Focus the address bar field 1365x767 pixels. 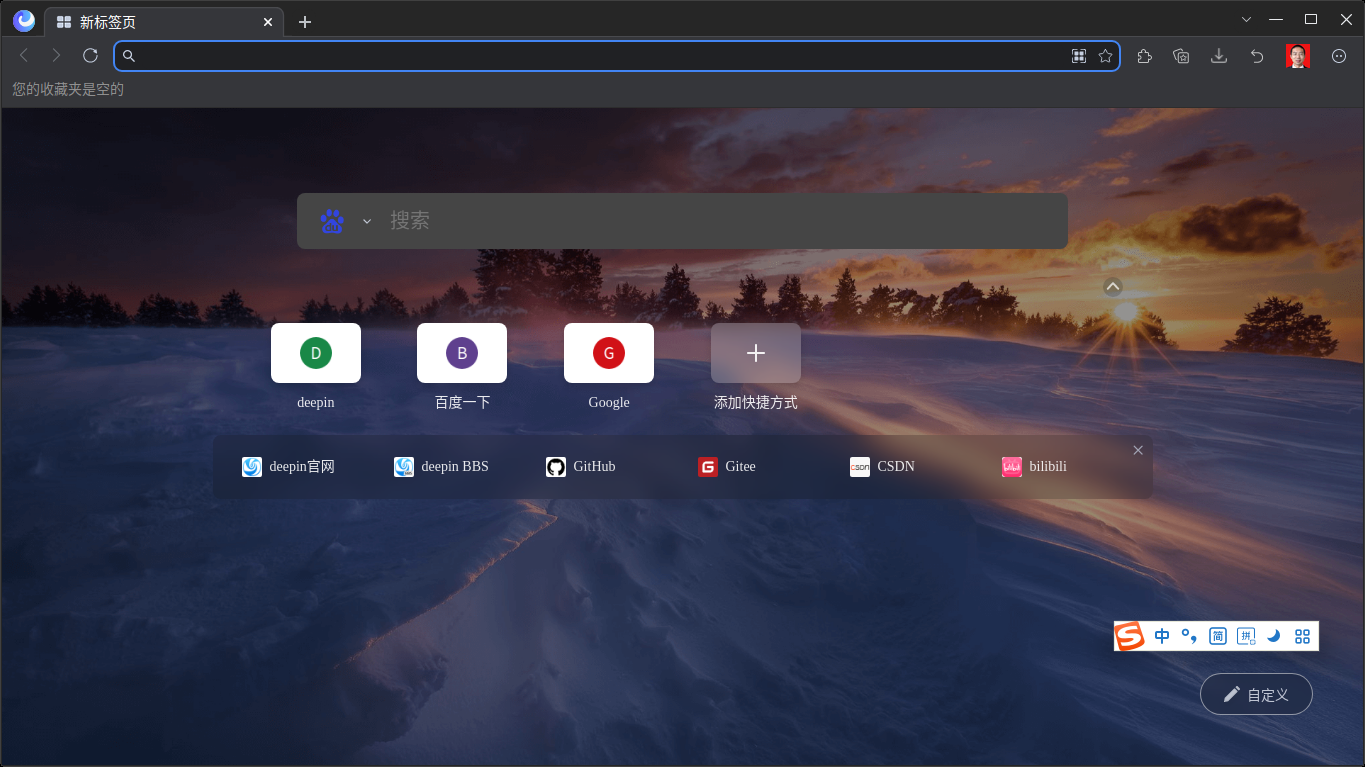pos(617,56)
